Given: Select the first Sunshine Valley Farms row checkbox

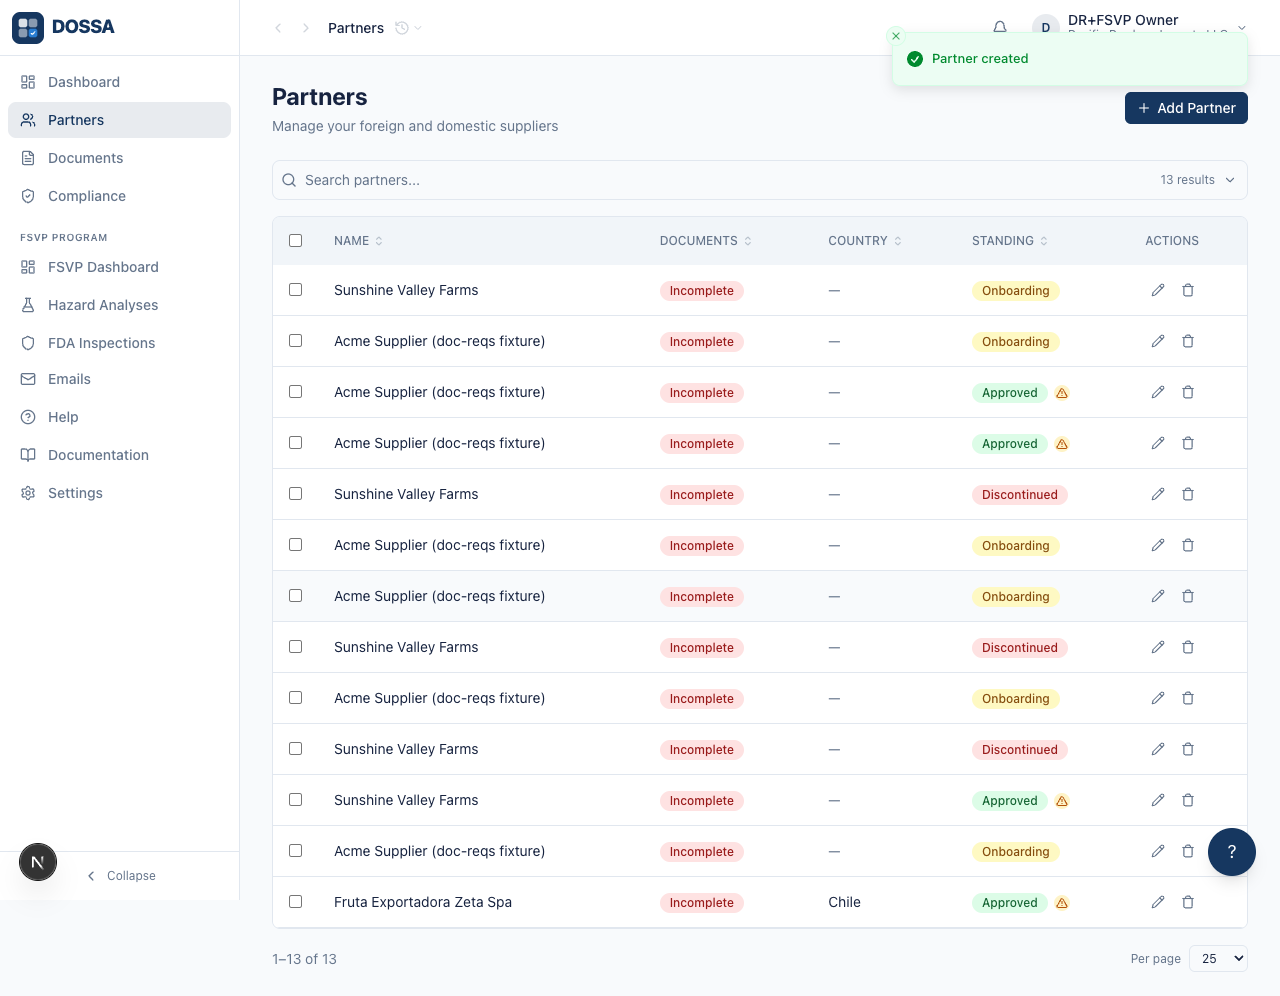Looking at the screenshot, I should (295, 289).
